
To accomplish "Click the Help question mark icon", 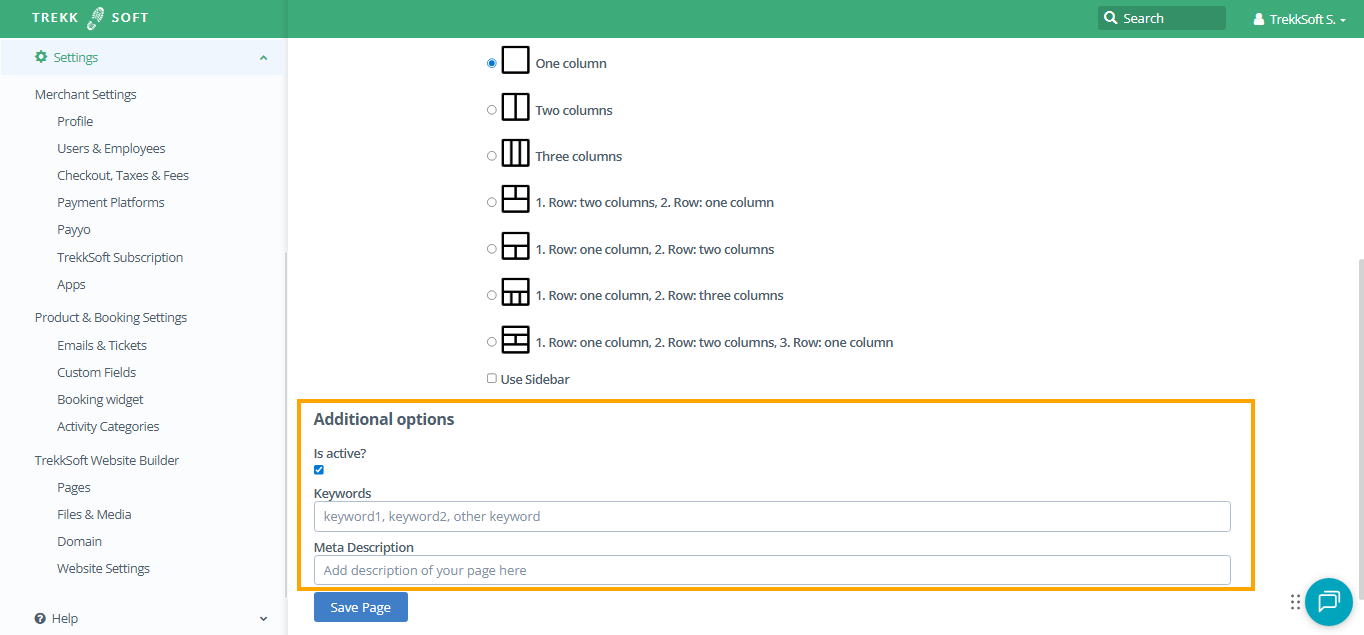I will point(41,618).
